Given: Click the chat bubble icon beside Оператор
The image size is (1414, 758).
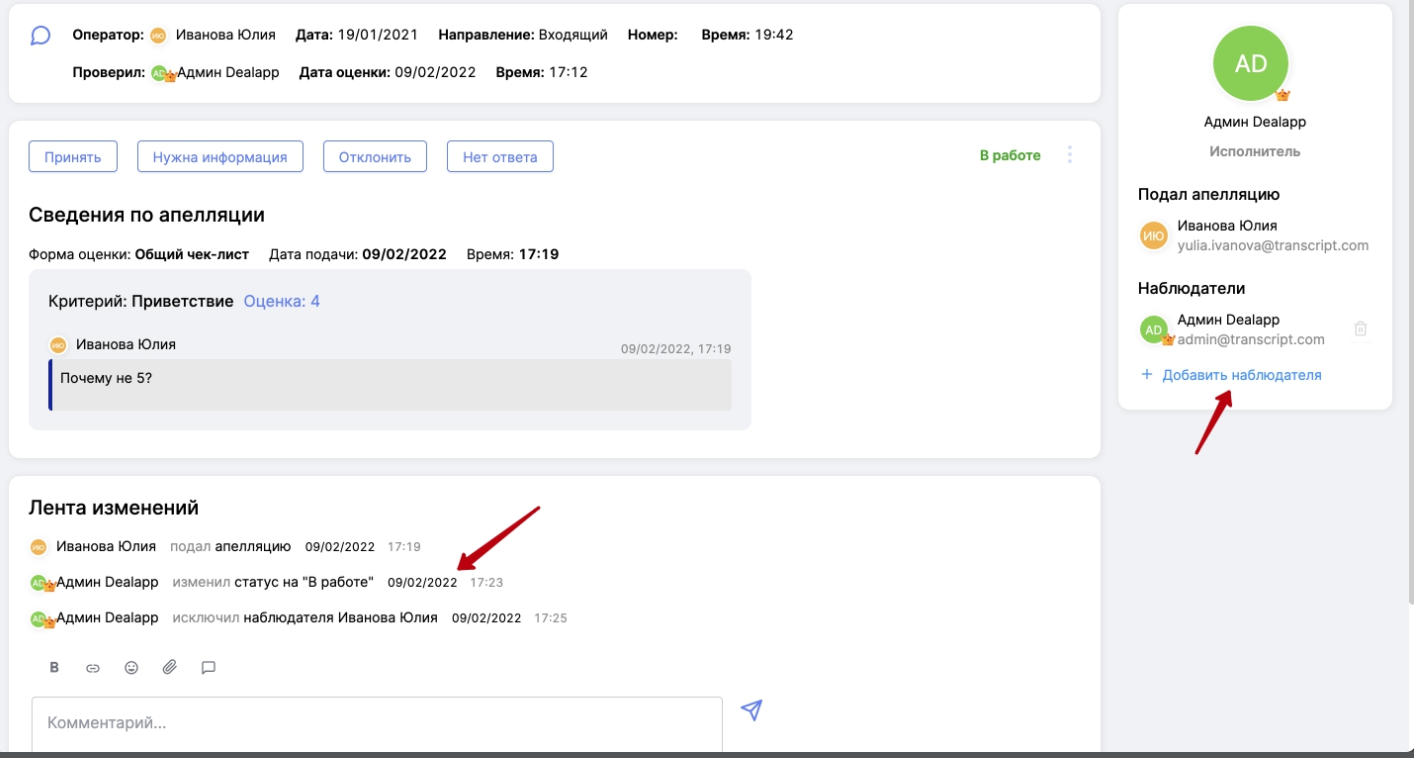Looking at the screenshot, I should coord(40,36).
